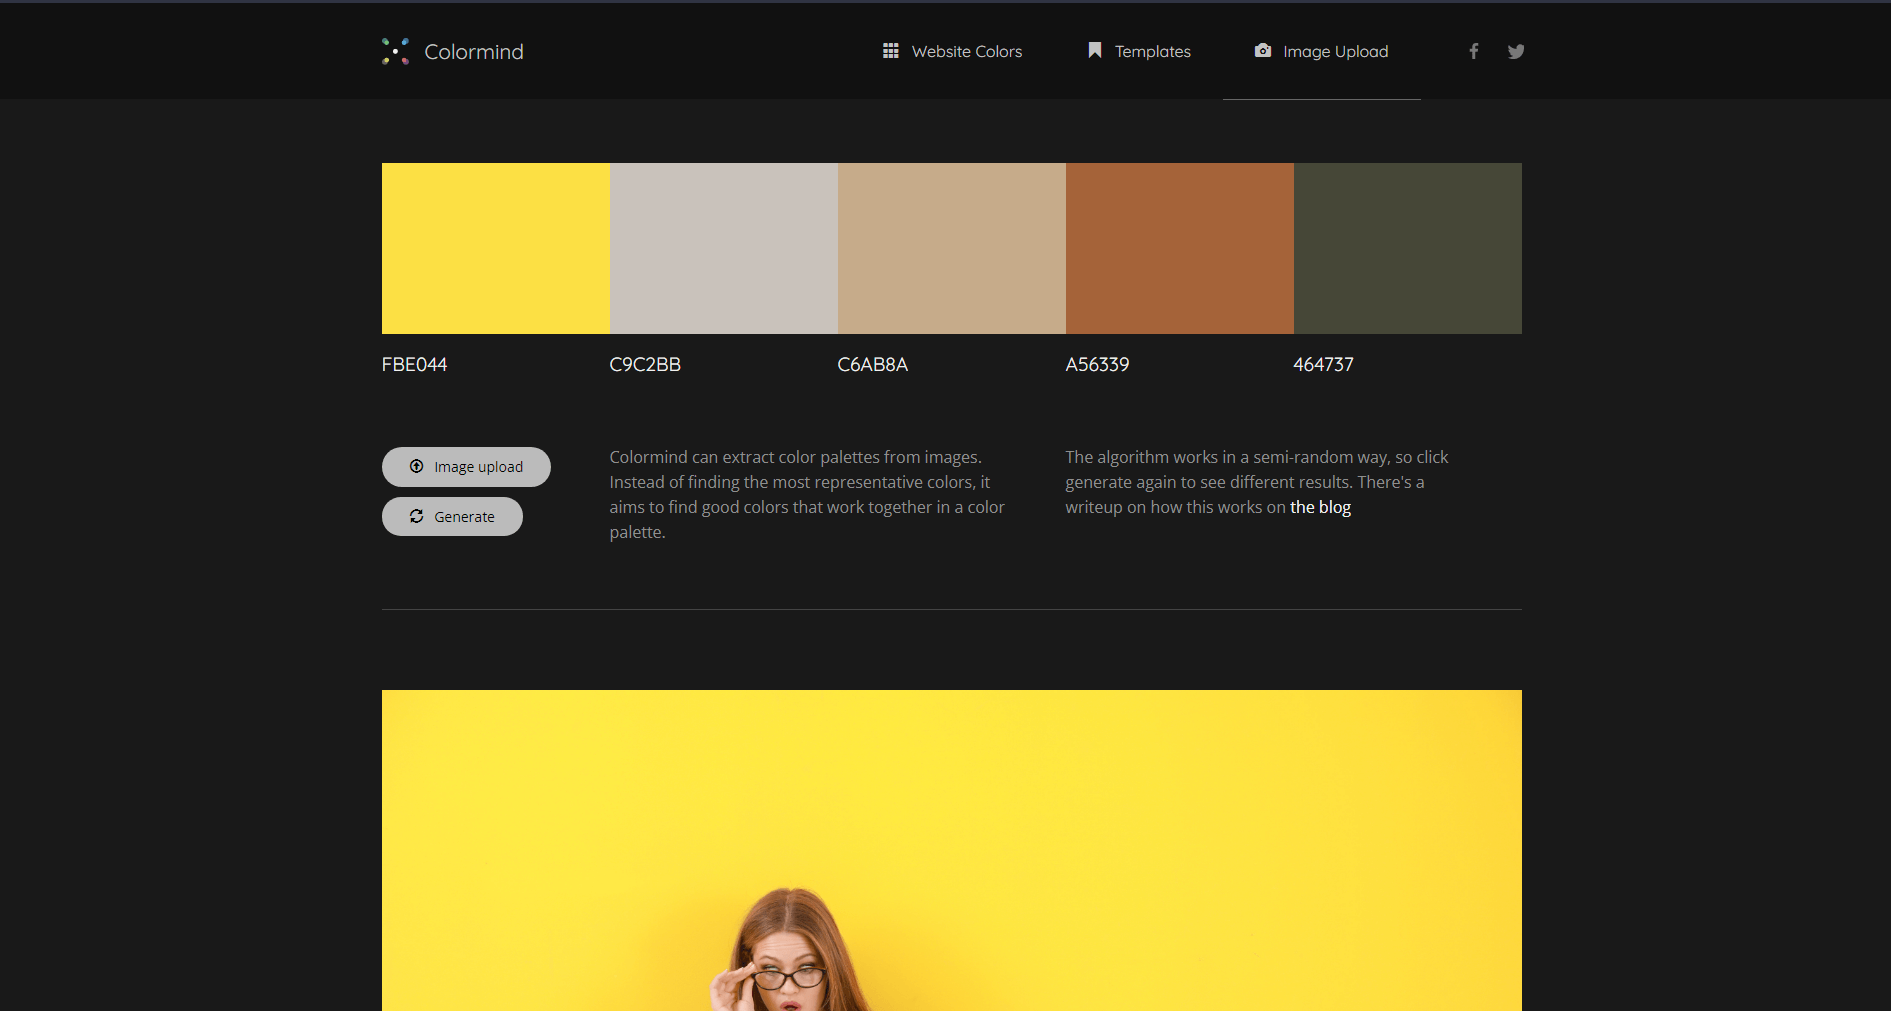Select the light gray C9C2BB swatch
1891x1011 pixels.
(x=724, y=248)
